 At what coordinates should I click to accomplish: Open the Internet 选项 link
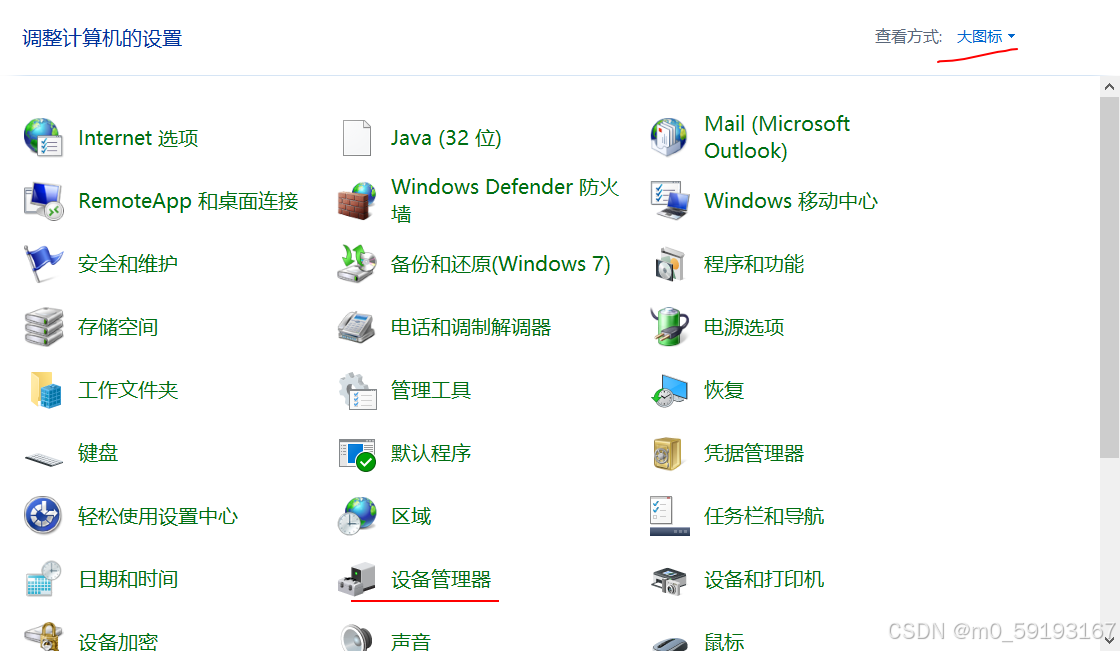point(138,138)
